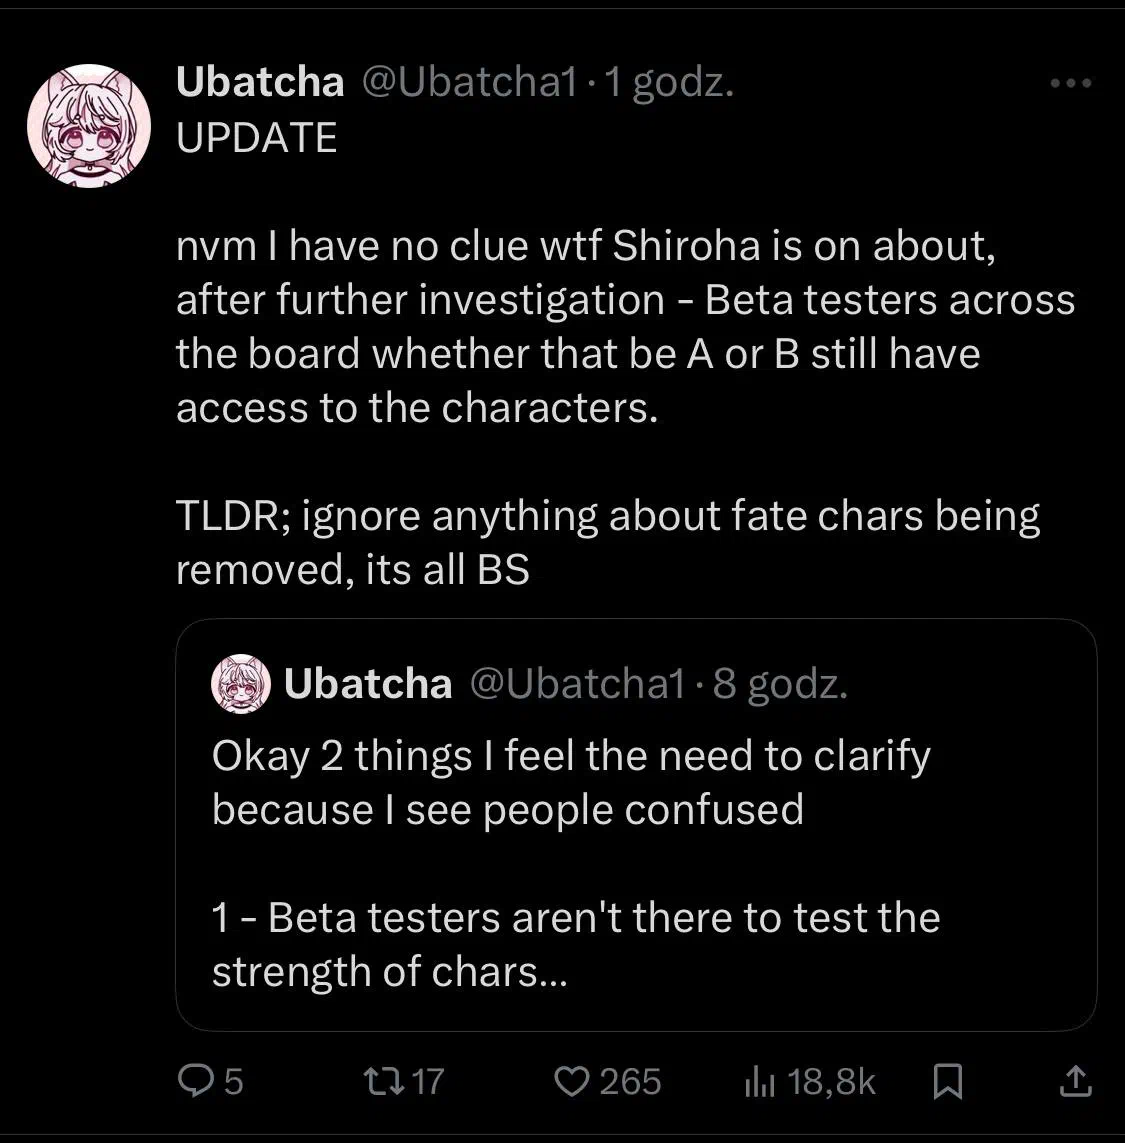Like the tweet with the heart icon
Screen dimensions: 1125x1143
pyautogui.click(x=572, y=1082)
